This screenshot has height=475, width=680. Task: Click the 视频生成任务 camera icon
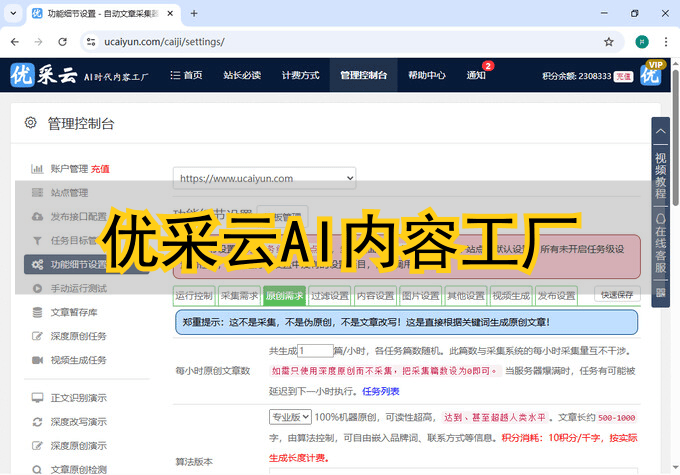[37, 360]
